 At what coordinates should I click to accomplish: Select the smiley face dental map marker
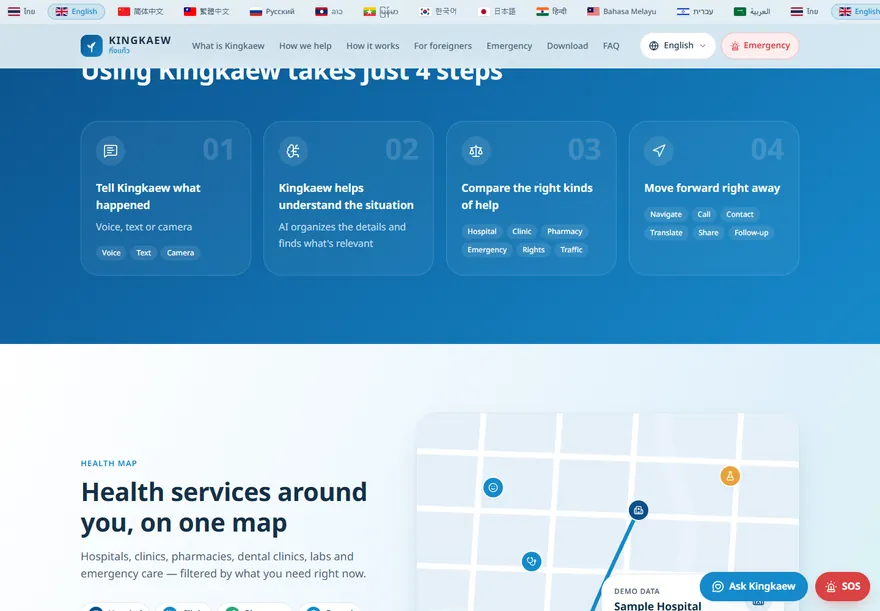pos(493,488)
